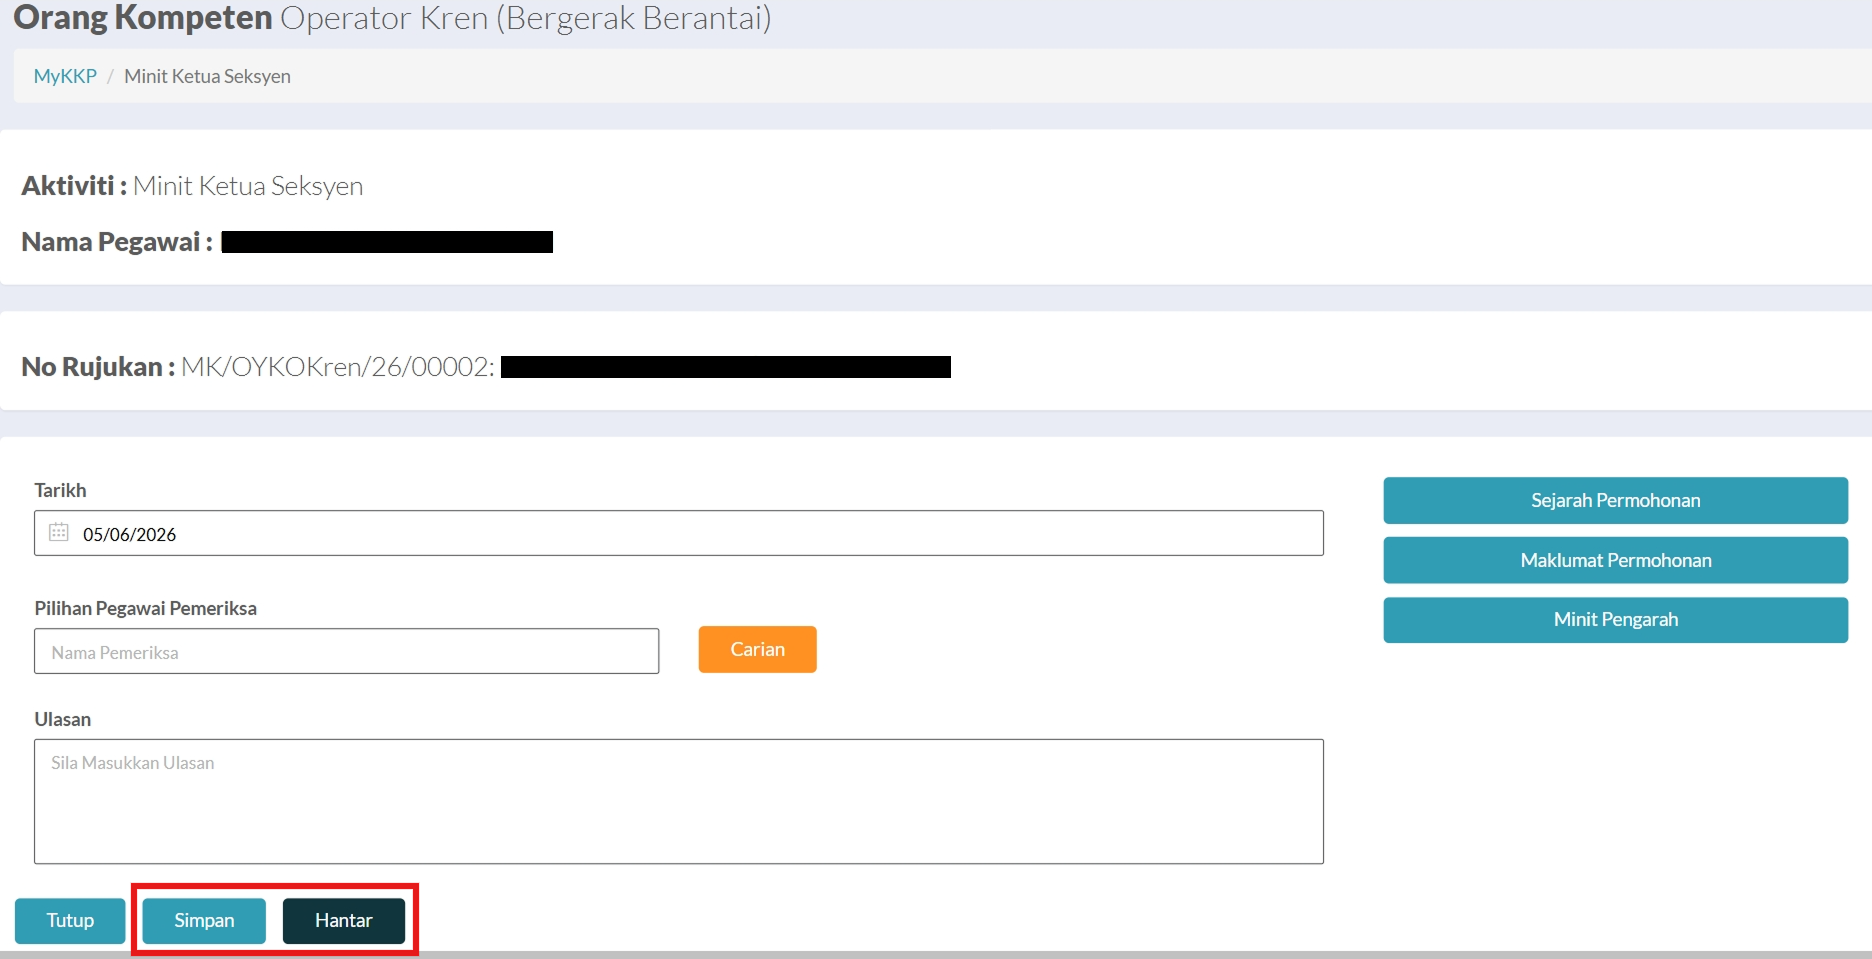Screen dimensions: 1872x959
Task: Open Minit Pengarah
Action: (1615, 620)
